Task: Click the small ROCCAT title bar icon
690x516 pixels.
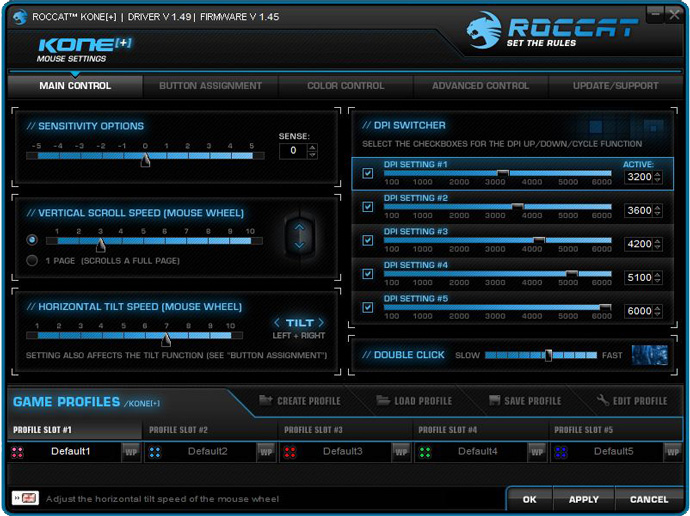Action: 19,17
